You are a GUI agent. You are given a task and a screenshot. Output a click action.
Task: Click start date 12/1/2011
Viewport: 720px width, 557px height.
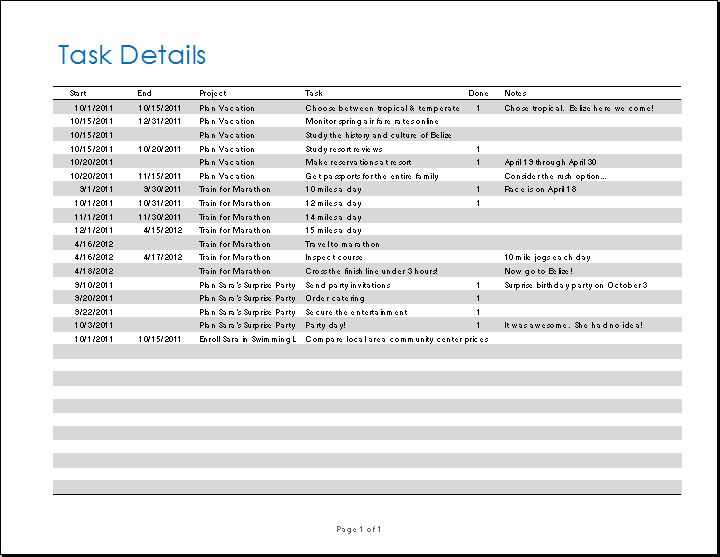pyautogui.click(x=94, y=231)
